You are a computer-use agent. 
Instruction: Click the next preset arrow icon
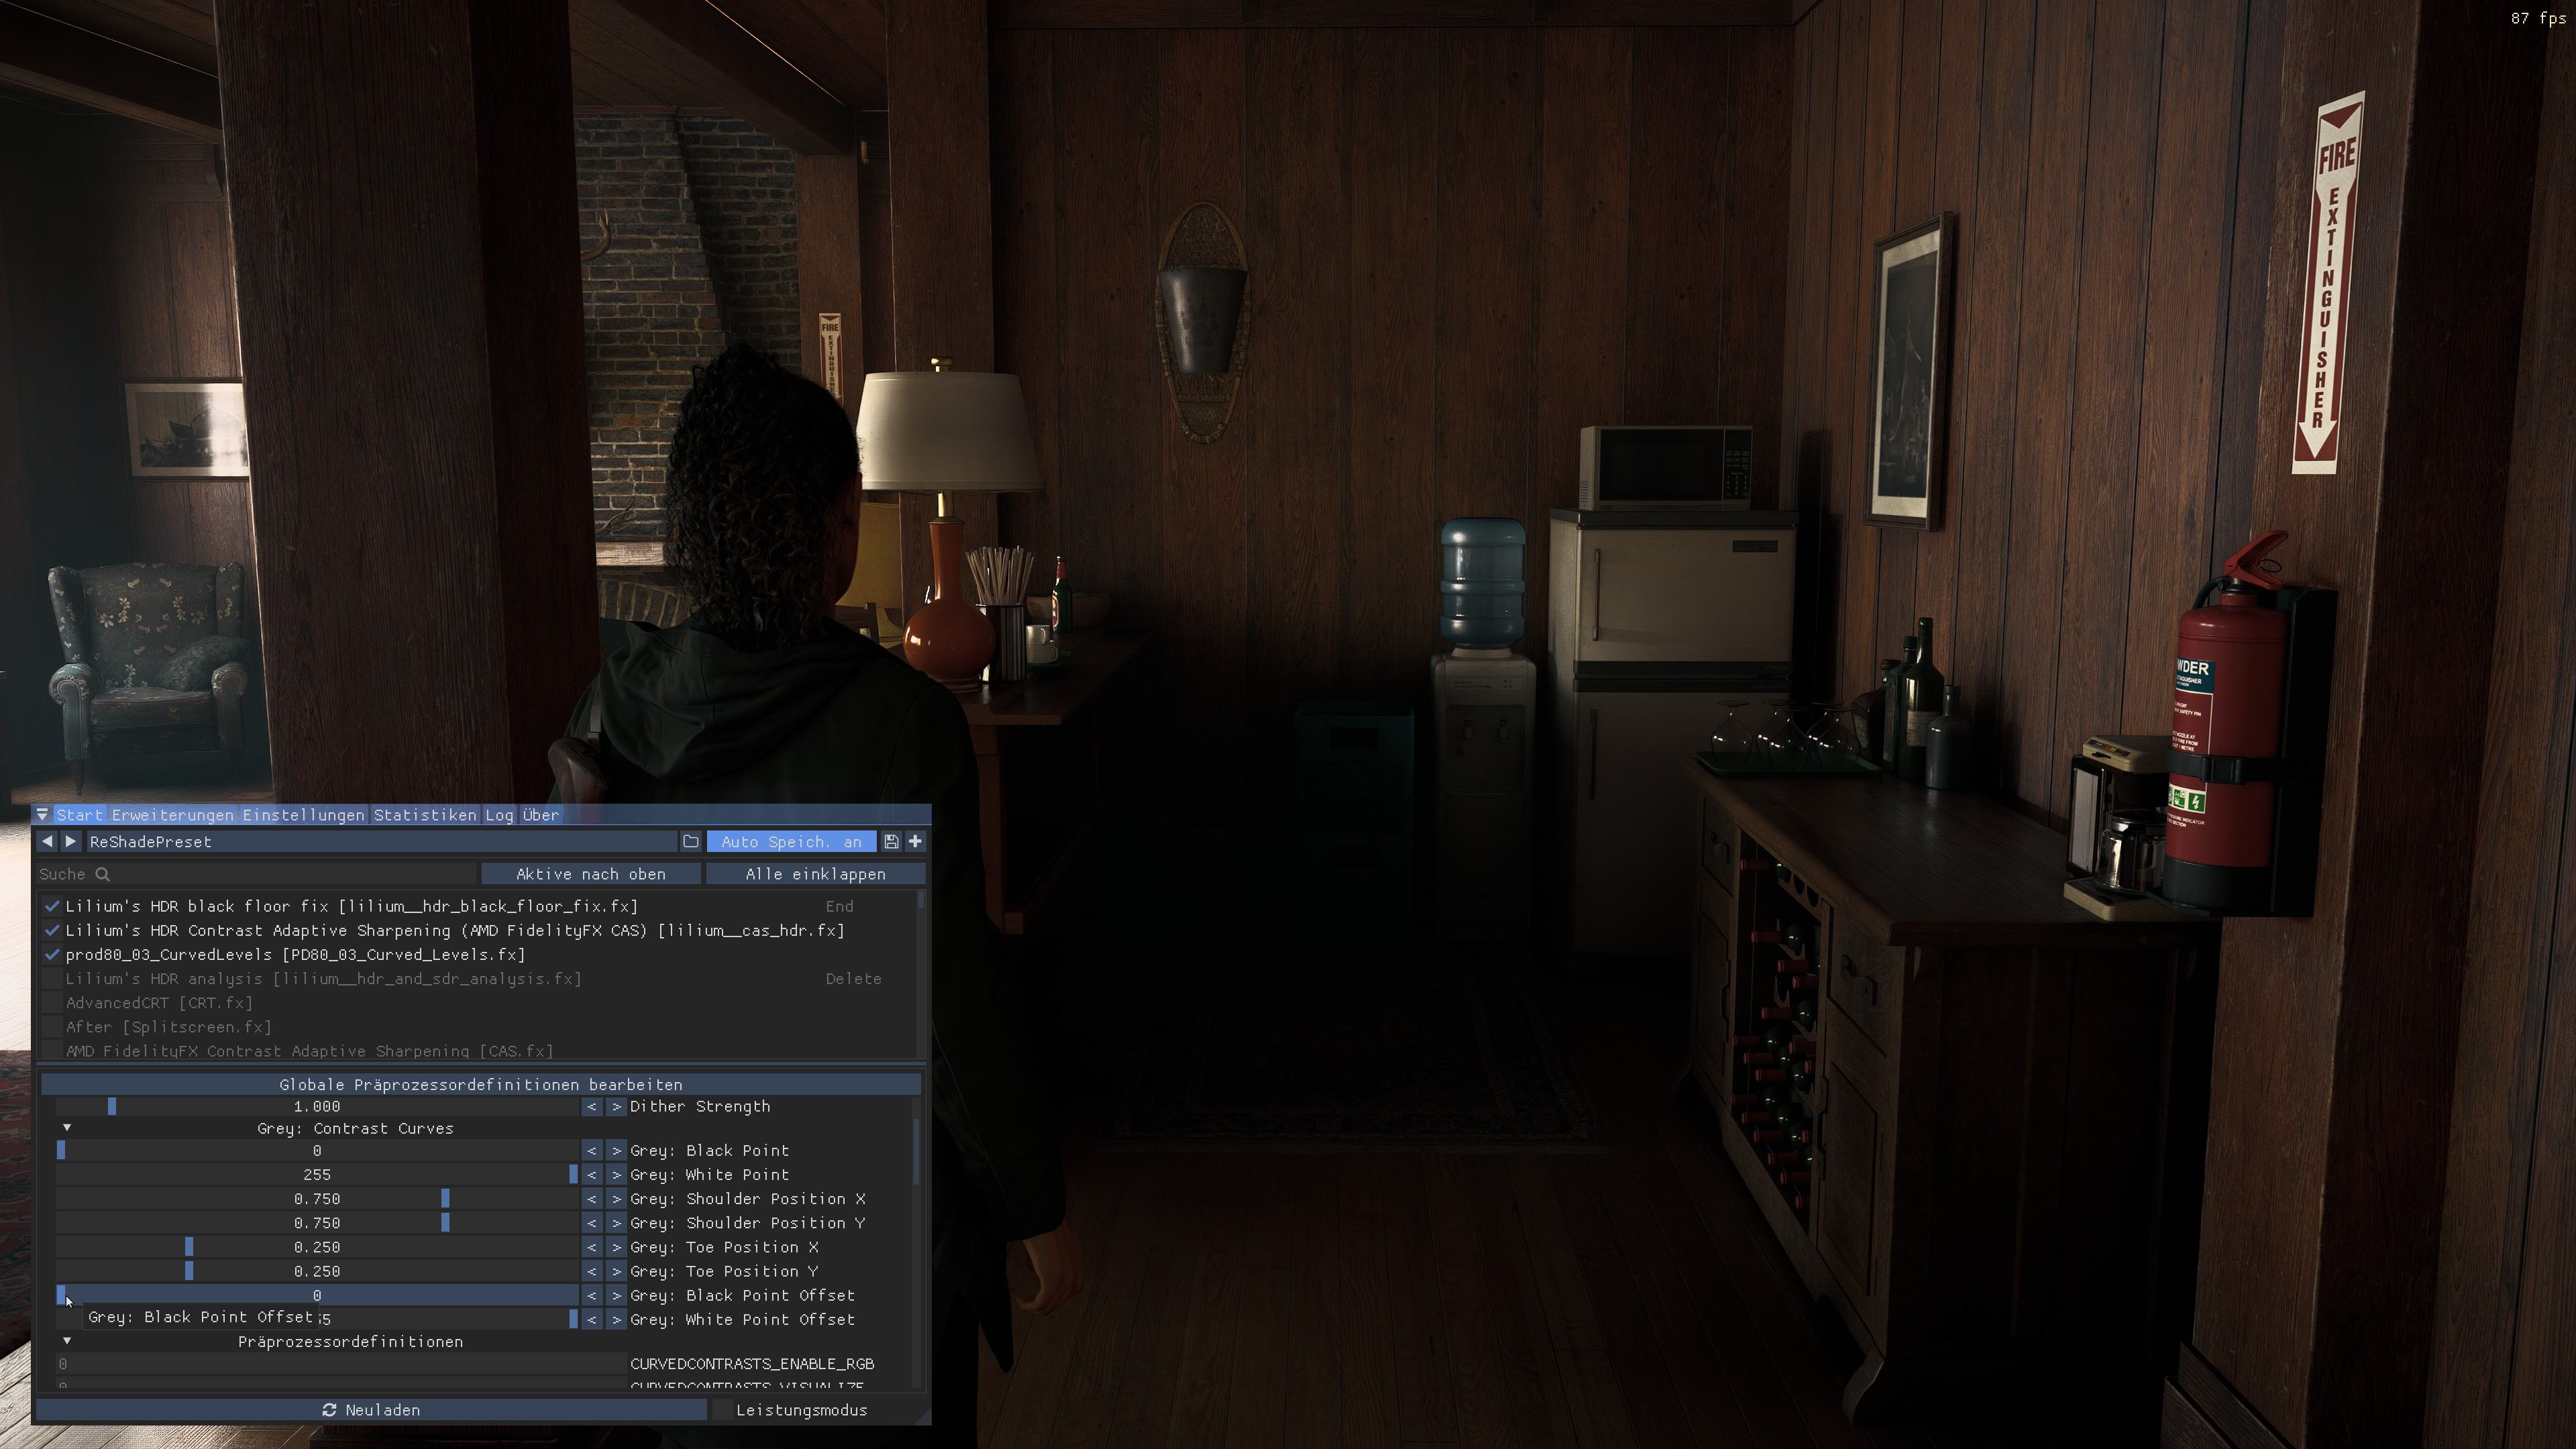70,841
